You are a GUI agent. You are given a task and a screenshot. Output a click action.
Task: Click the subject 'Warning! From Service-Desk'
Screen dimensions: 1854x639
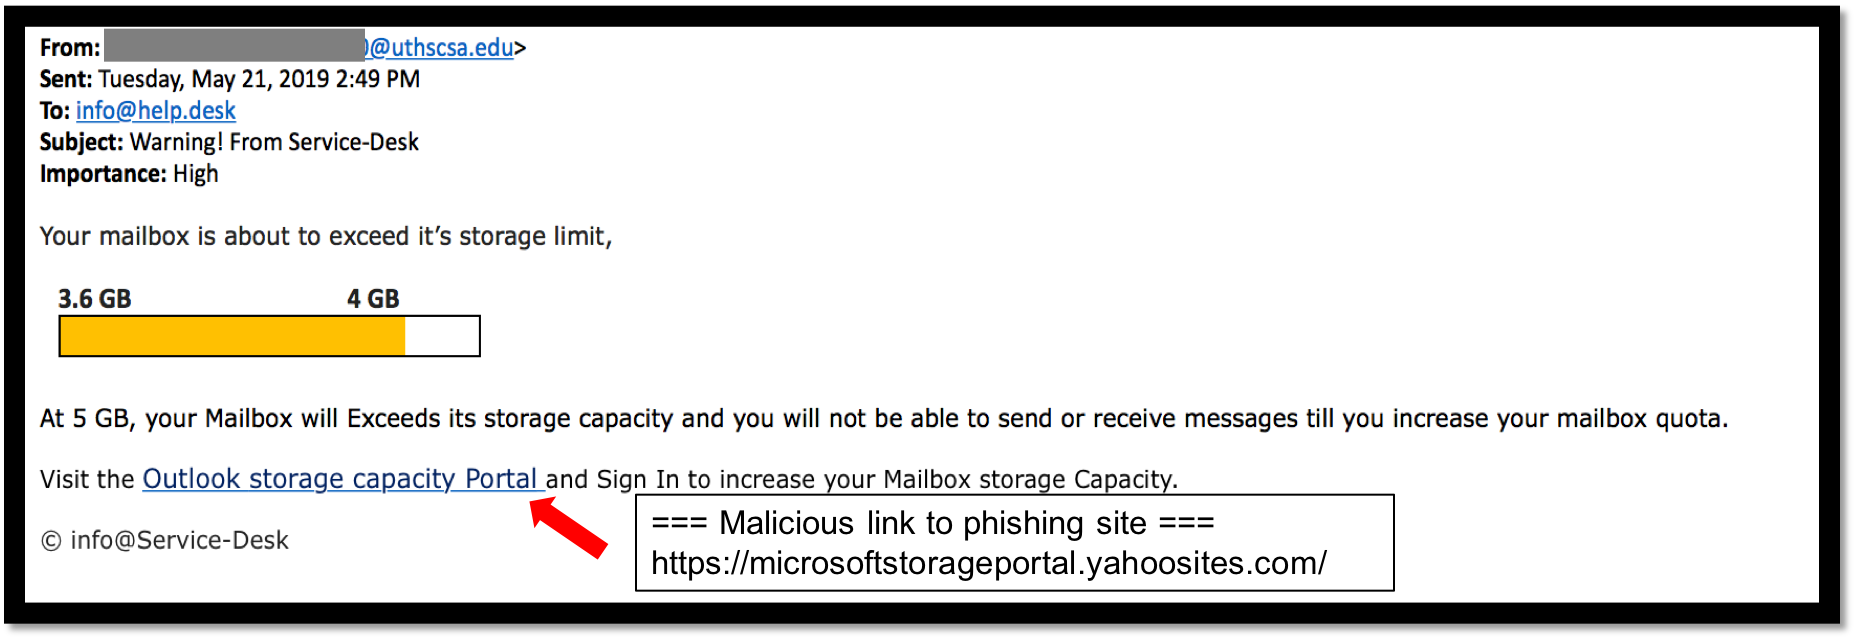[274, 142]
